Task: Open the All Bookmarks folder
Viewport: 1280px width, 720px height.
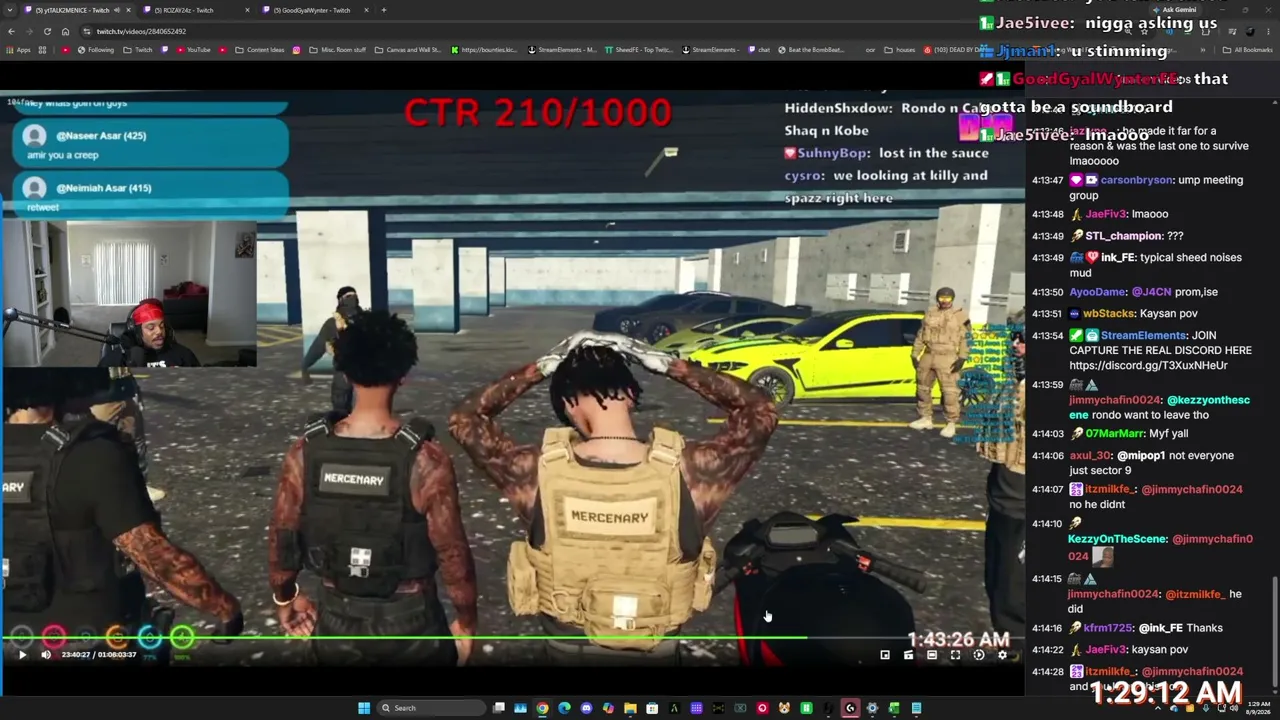Action: point(1247,50)
